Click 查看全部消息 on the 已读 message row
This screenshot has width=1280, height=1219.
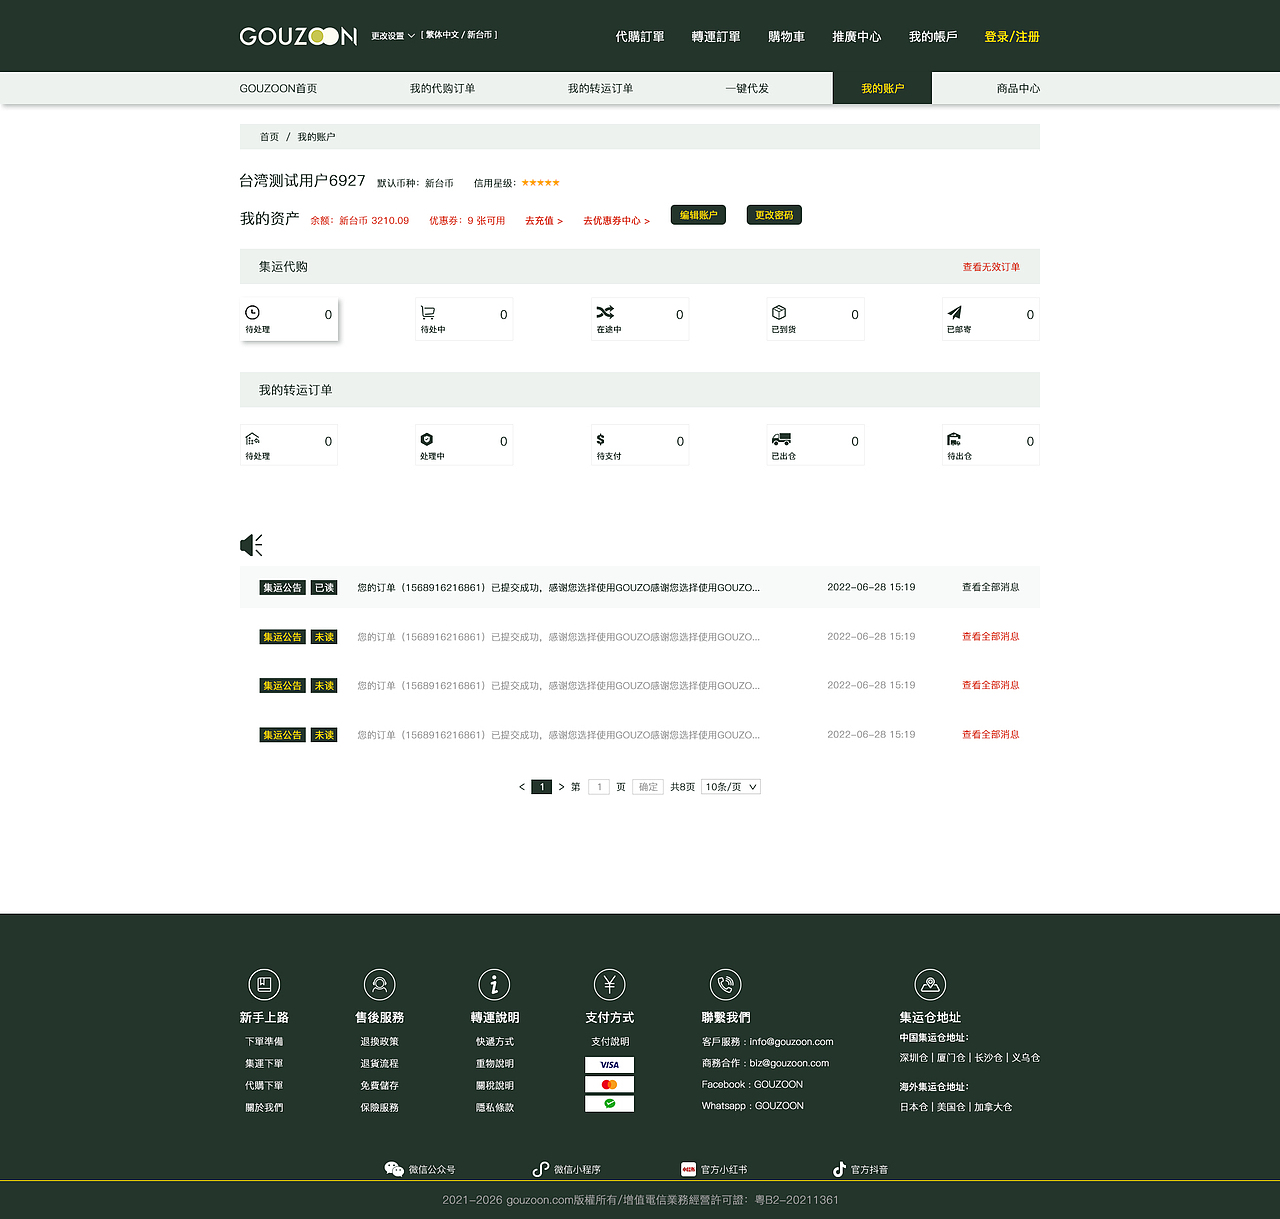pos(990,587)
